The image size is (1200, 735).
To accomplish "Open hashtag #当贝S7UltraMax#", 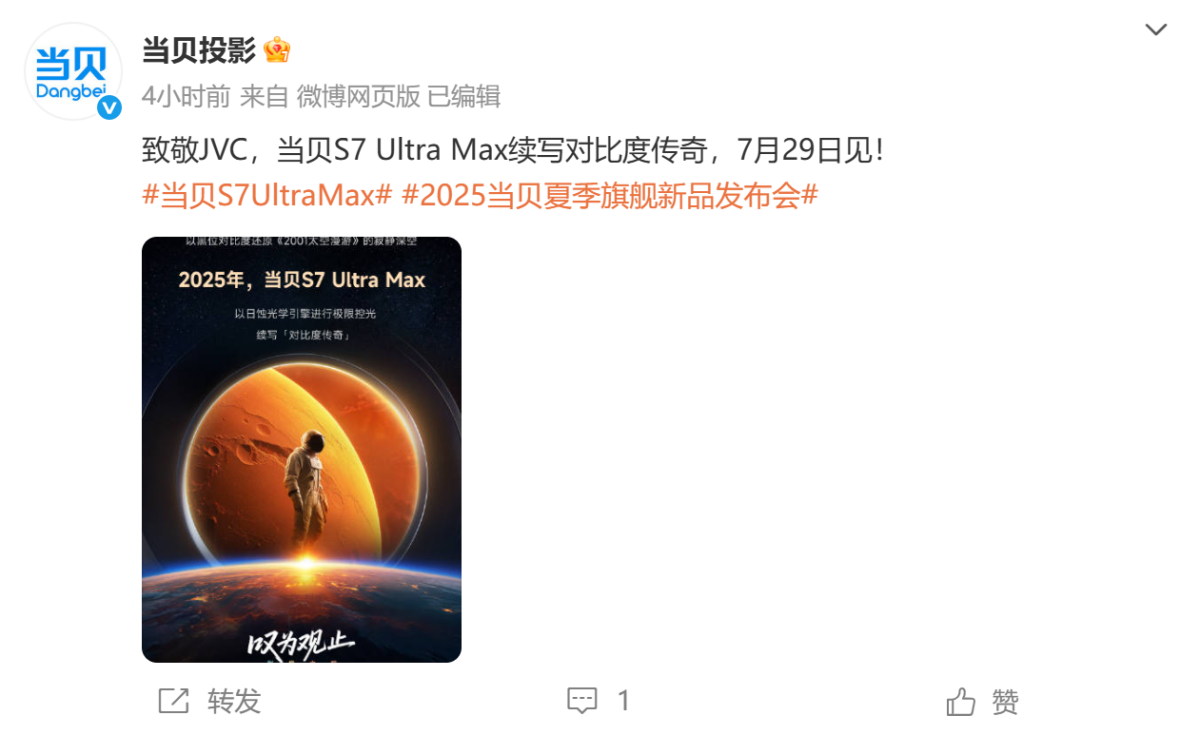I will (267, 195).
